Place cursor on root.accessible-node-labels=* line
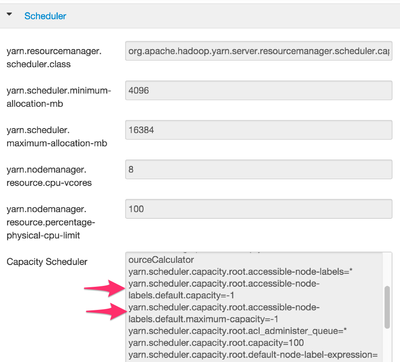Viewport: 400px width, 362px height. 240,272
